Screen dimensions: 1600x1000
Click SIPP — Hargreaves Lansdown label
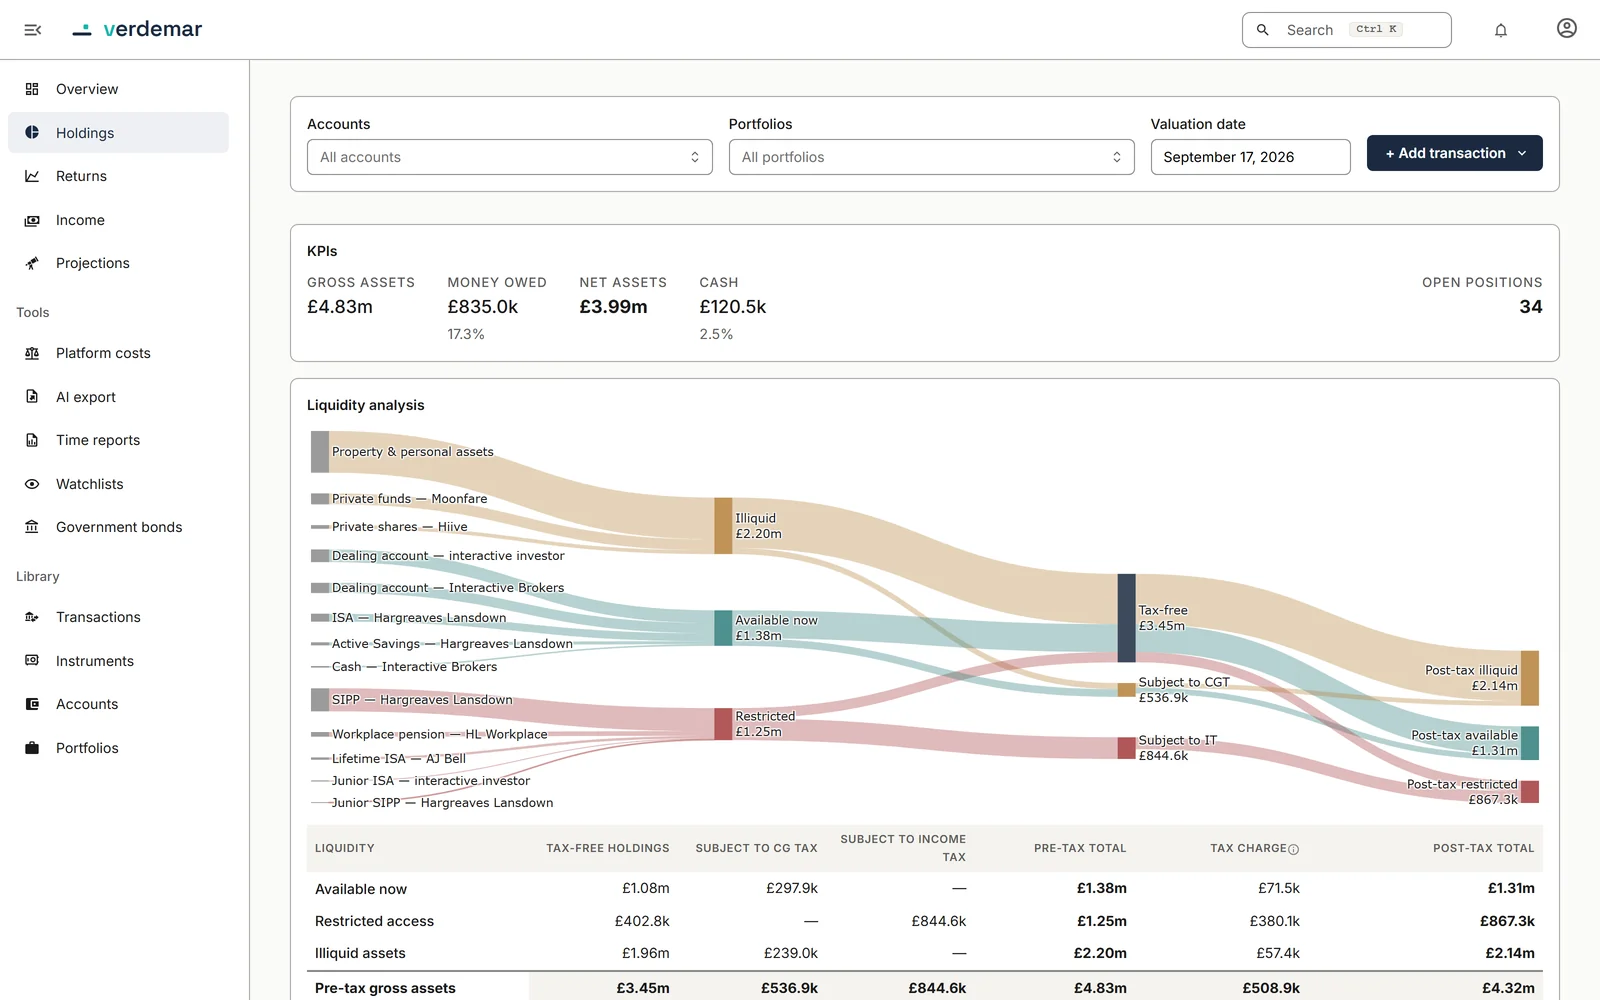point(422,700)
